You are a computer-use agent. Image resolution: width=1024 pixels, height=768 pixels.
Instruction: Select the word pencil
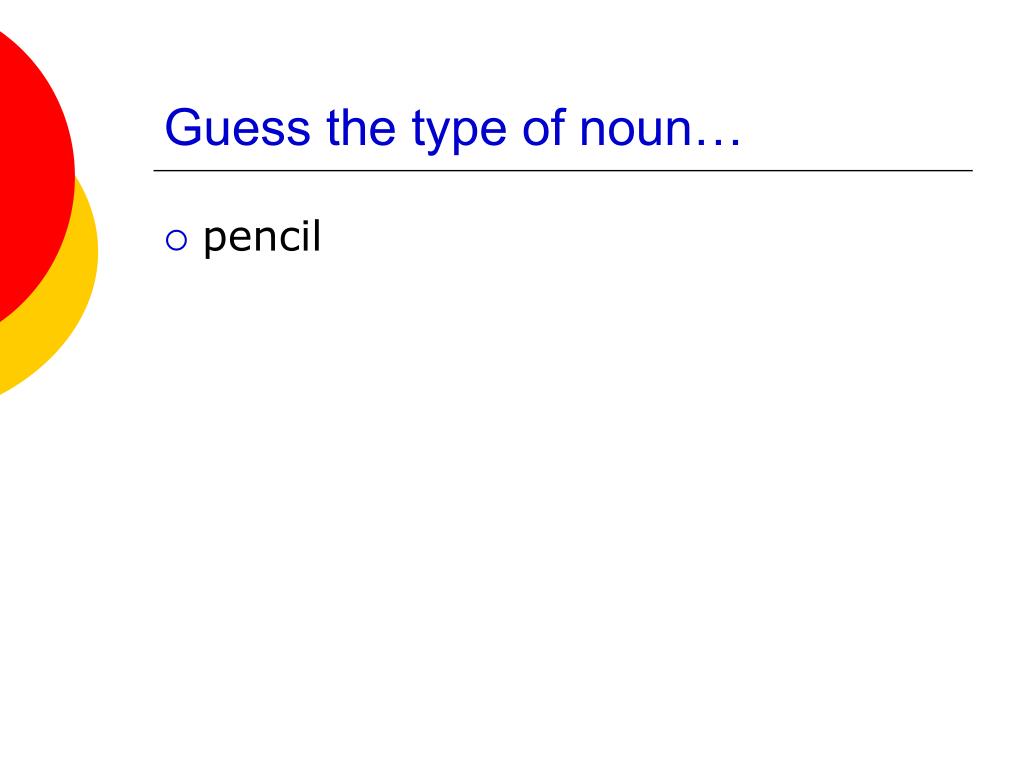tap(262, 238)
